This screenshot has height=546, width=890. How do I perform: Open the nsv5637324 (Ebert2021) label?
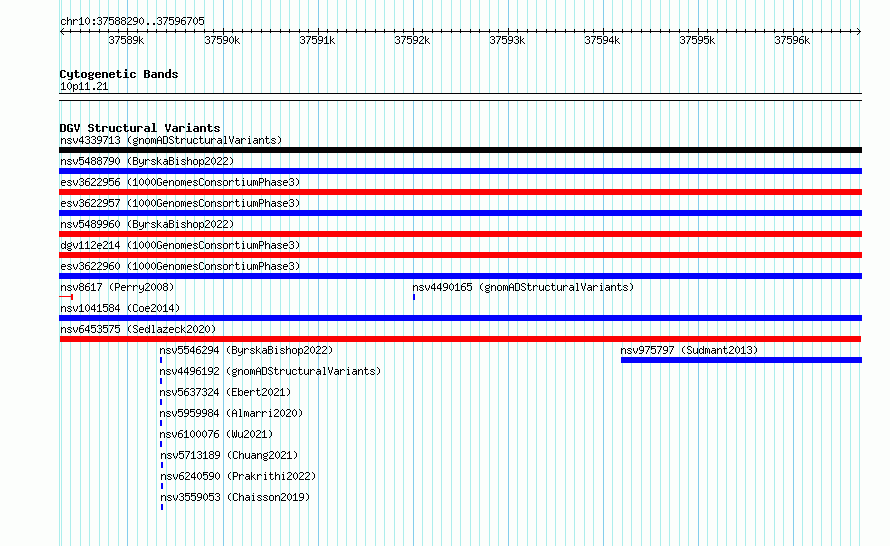pyautogui.click(x=225, y=392)
